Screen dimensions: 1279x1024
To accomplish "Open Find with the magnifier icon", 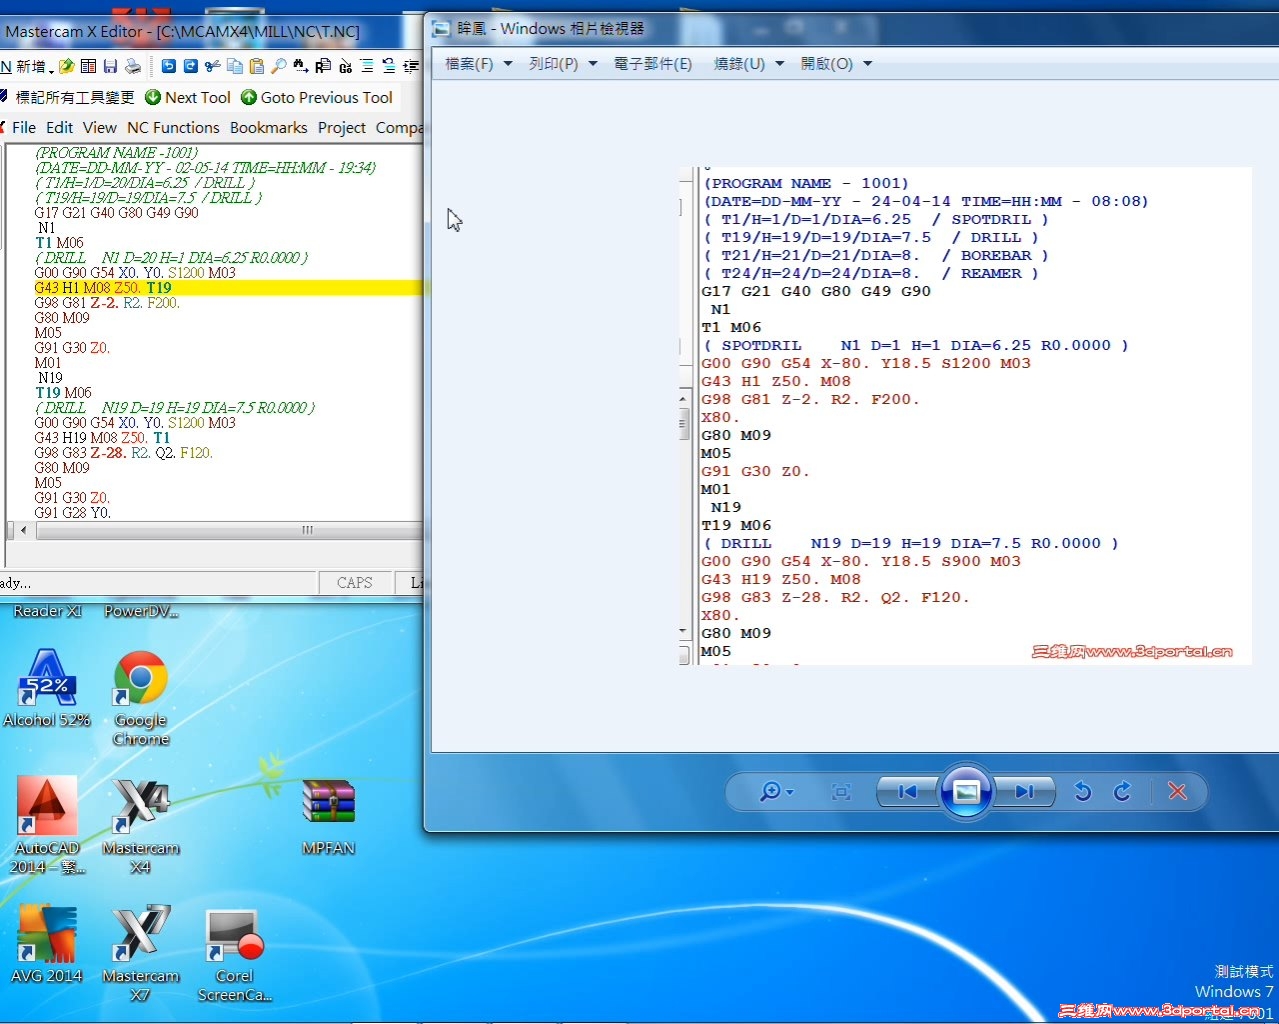I will point(279,66).
